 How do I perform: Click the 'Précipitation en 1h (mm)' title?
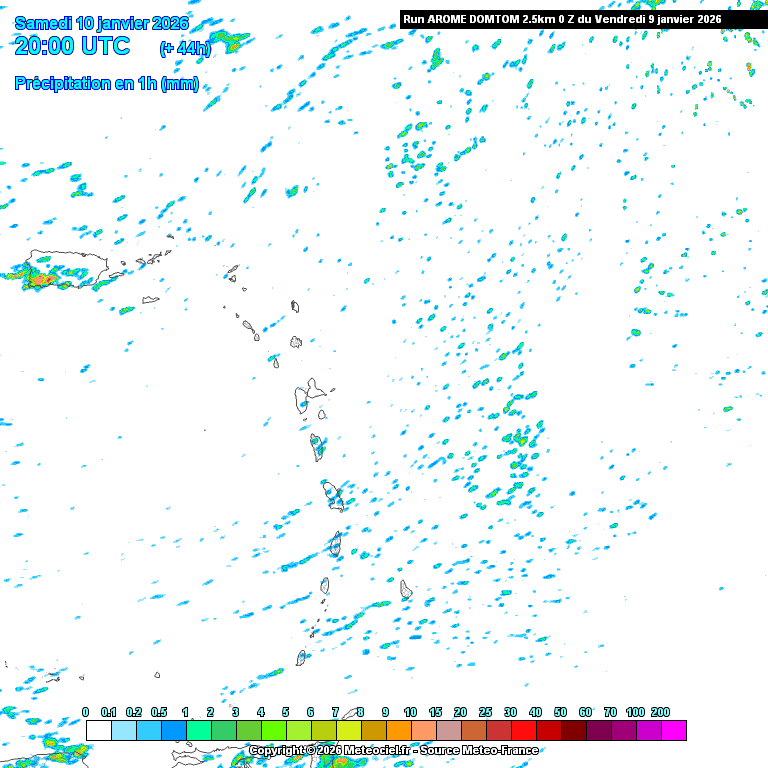107,84
